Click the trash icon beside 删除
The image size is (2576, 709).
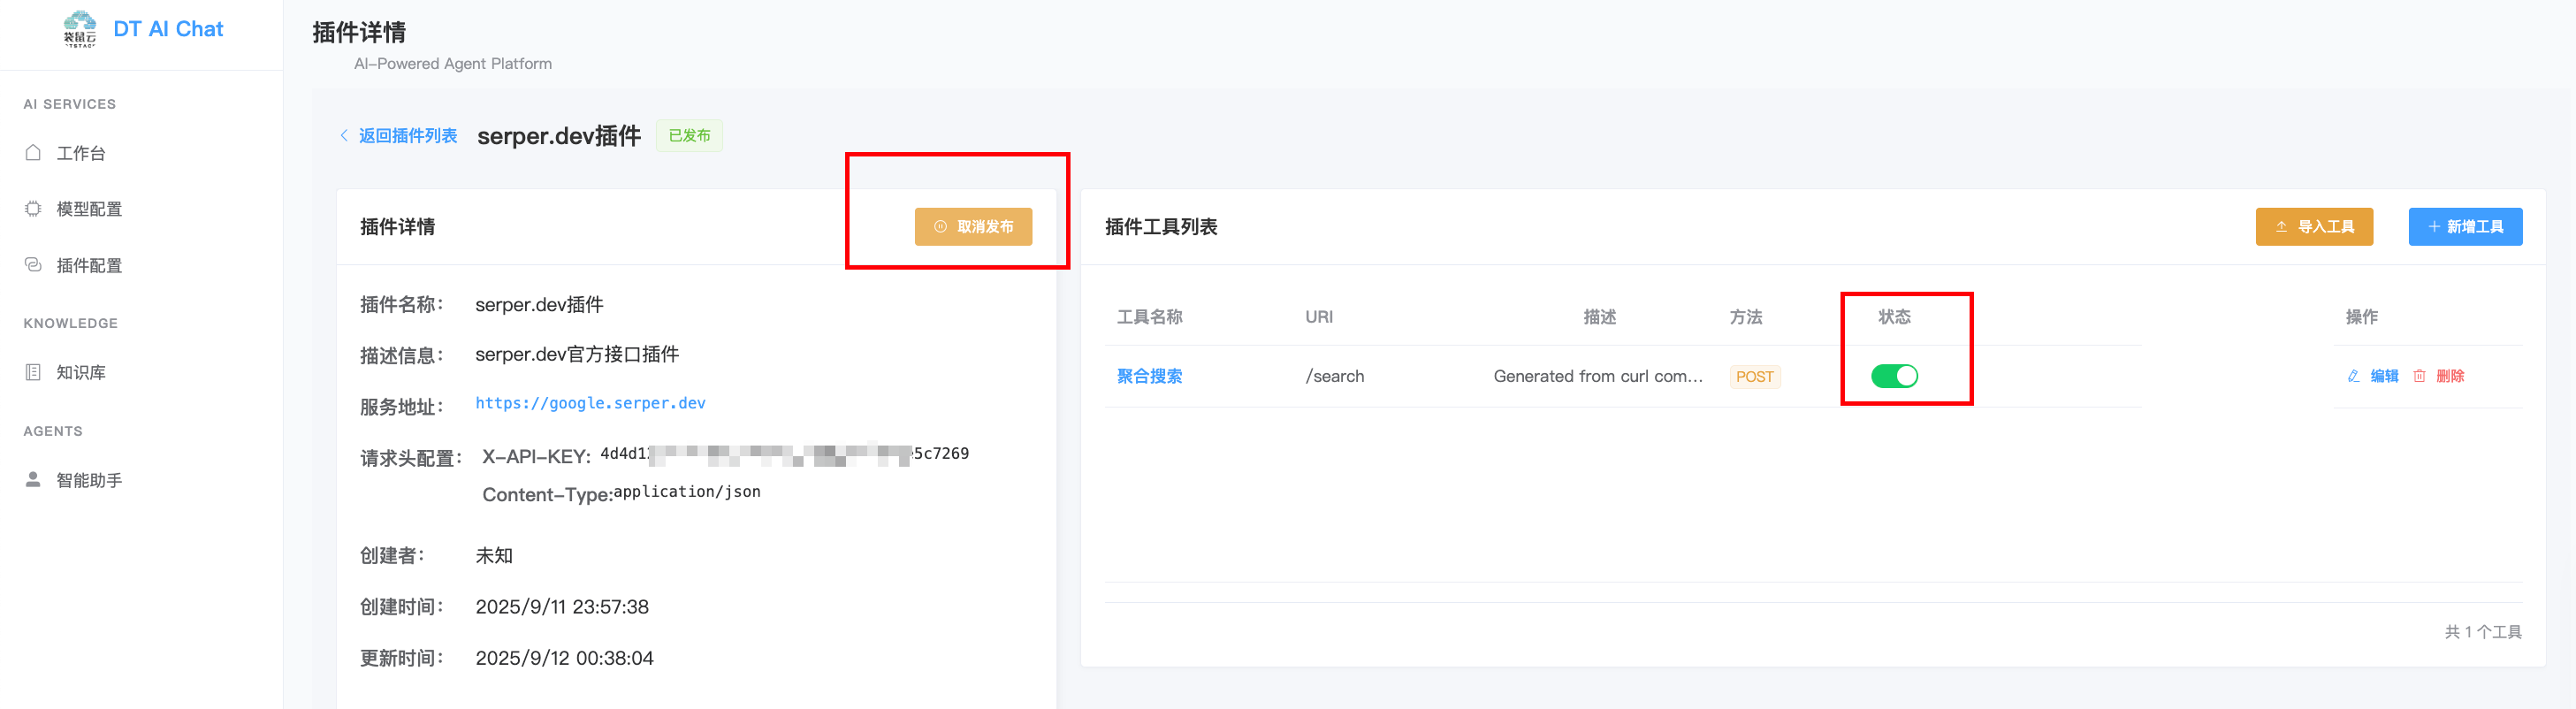2419,376
